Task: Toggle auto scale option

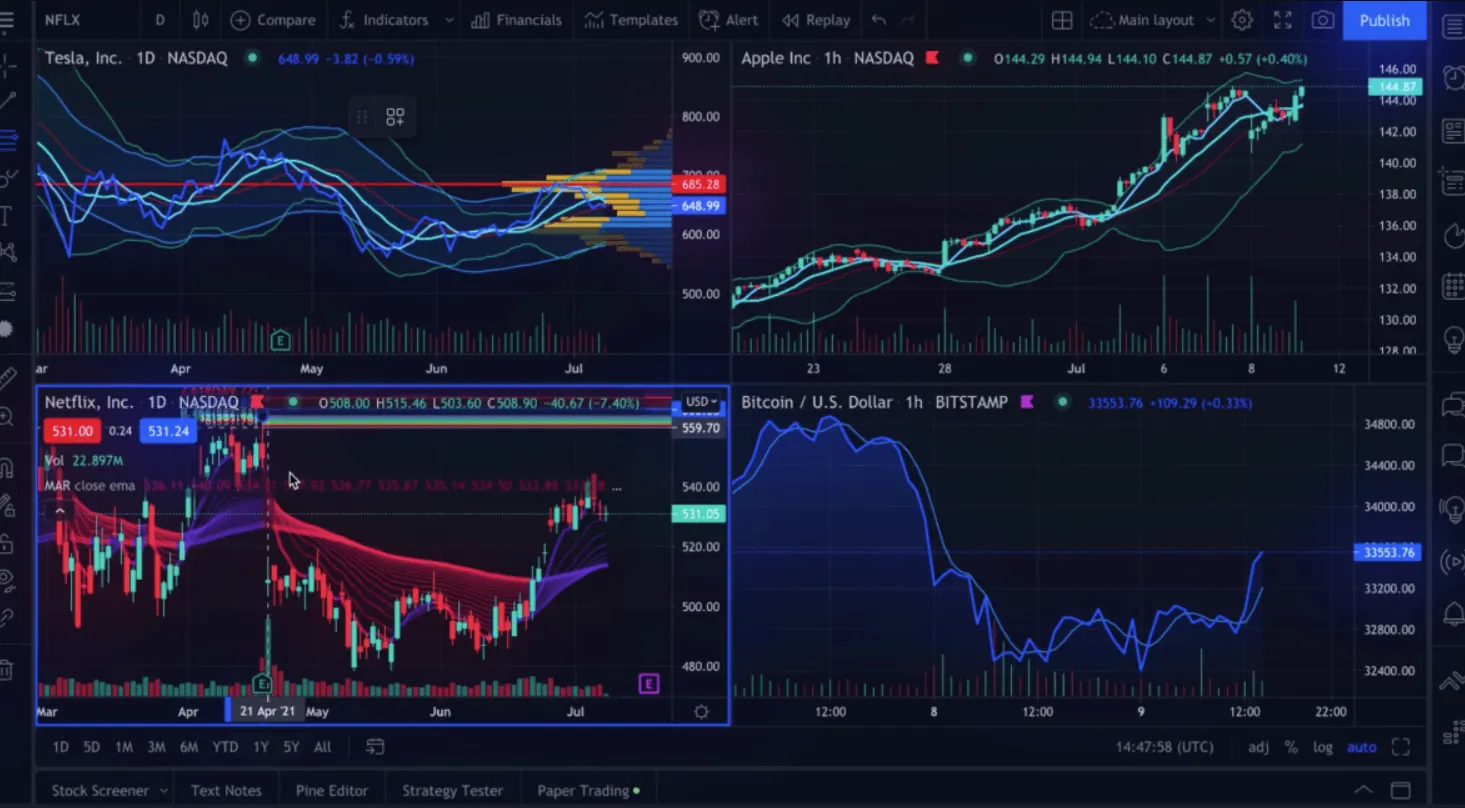Action: [x=1361, y=747]
